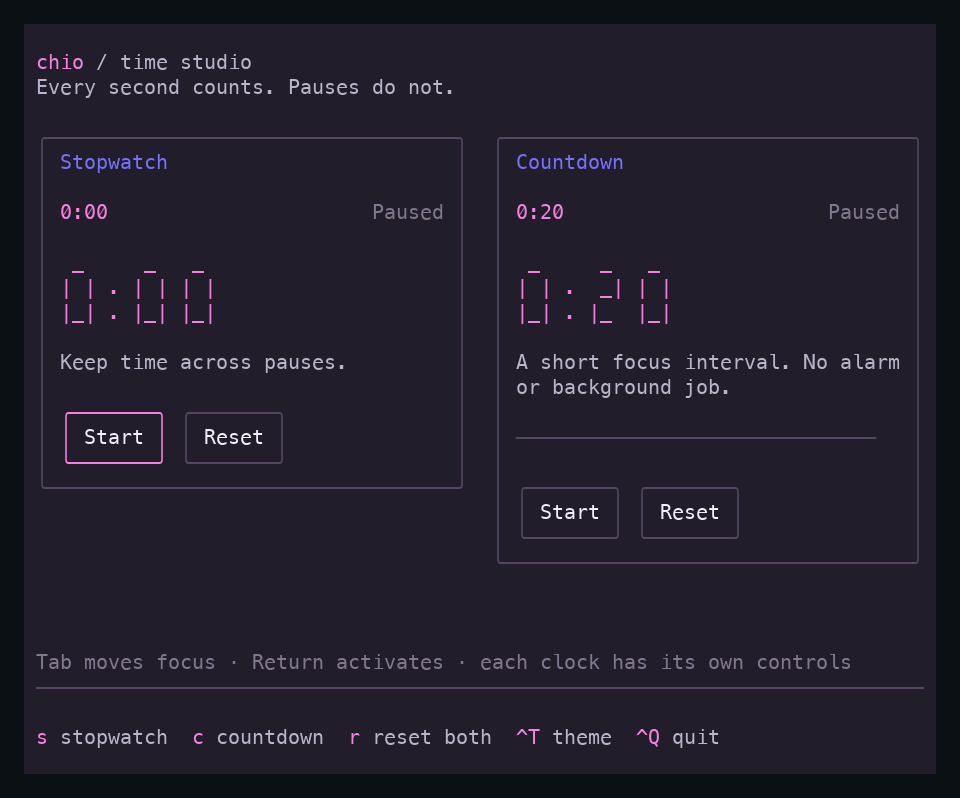Start the Stopwatch timer
This screenshot has height=798, width=960.
pos(114,438)
